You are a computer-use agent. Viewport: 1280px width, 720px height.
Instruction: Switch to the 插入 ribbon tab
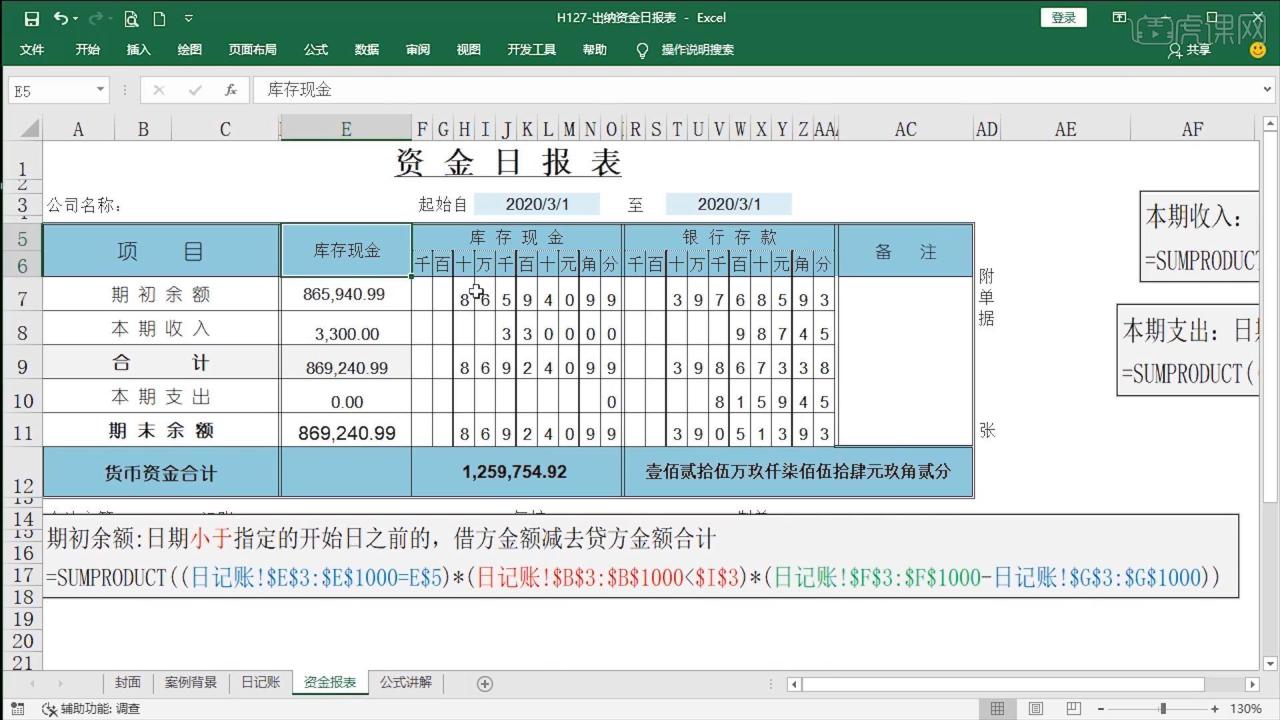[x=139, y=49]
